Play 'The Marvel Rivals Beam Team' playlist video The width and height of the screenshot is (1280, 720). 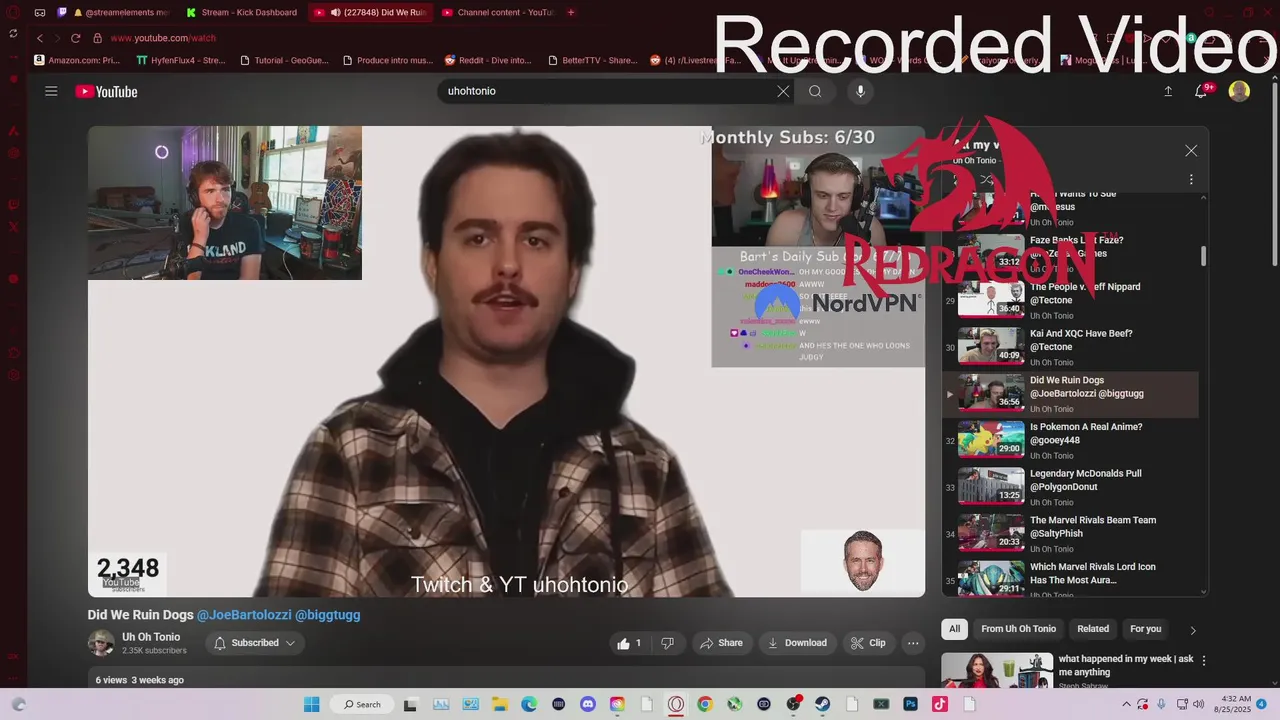pyautogui.click(x=1070, y=533)
